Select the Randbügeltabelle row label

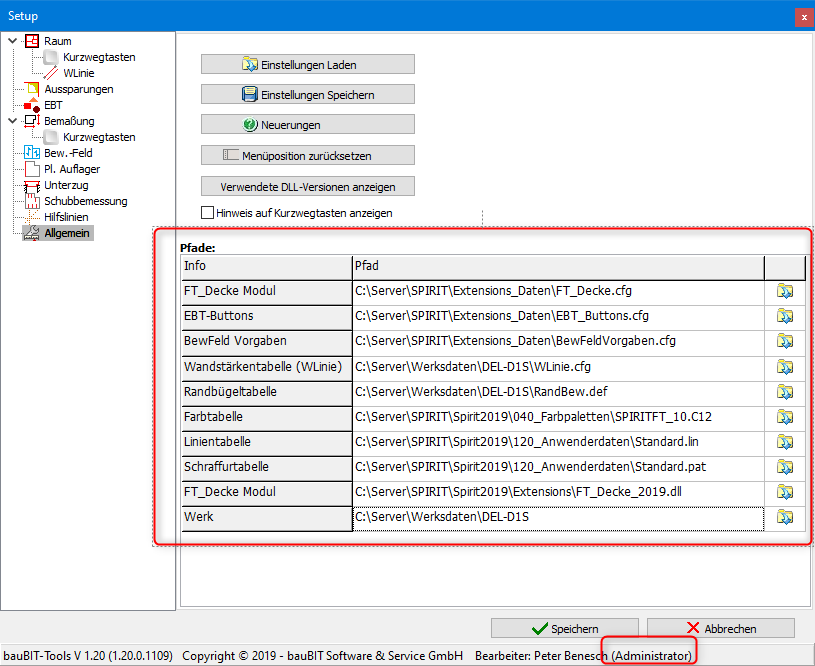pos(267,393)
